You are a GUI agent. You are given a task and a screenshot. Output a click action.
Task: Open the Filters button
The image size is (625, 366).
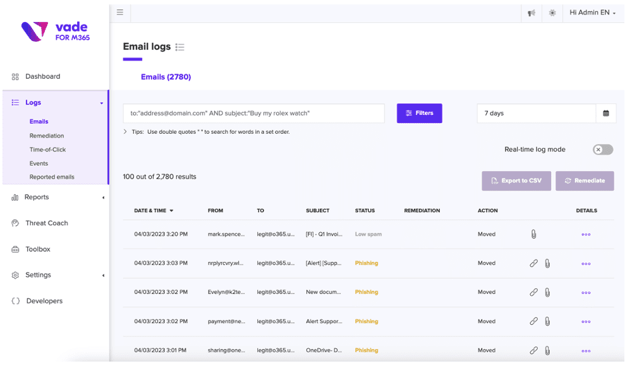(419, 113)
